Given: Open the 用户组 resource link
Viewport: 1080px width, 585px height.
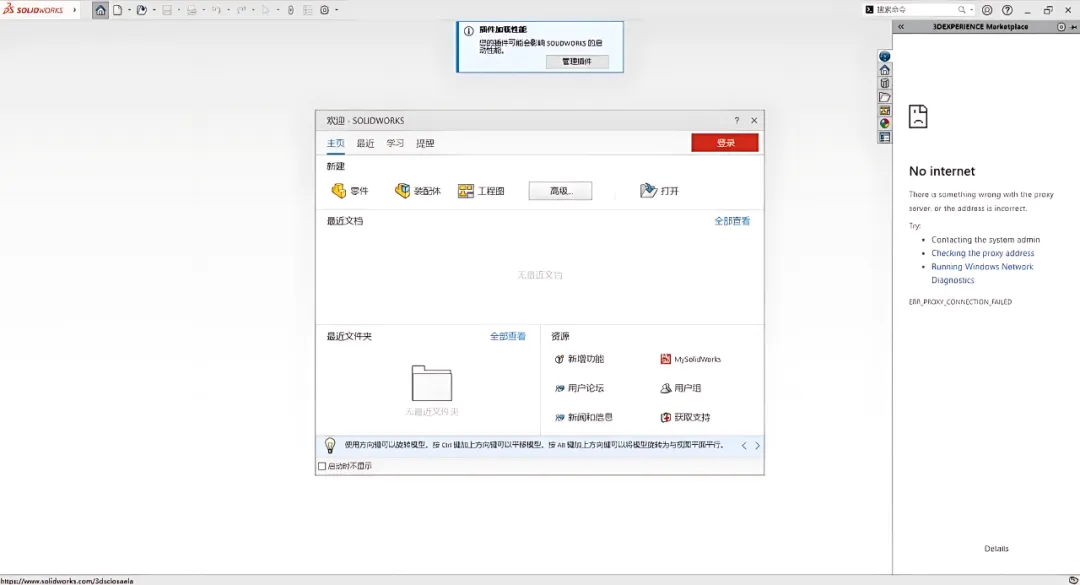Looking at the screenshot, I should pyautogui.click(x=681, y=388).
